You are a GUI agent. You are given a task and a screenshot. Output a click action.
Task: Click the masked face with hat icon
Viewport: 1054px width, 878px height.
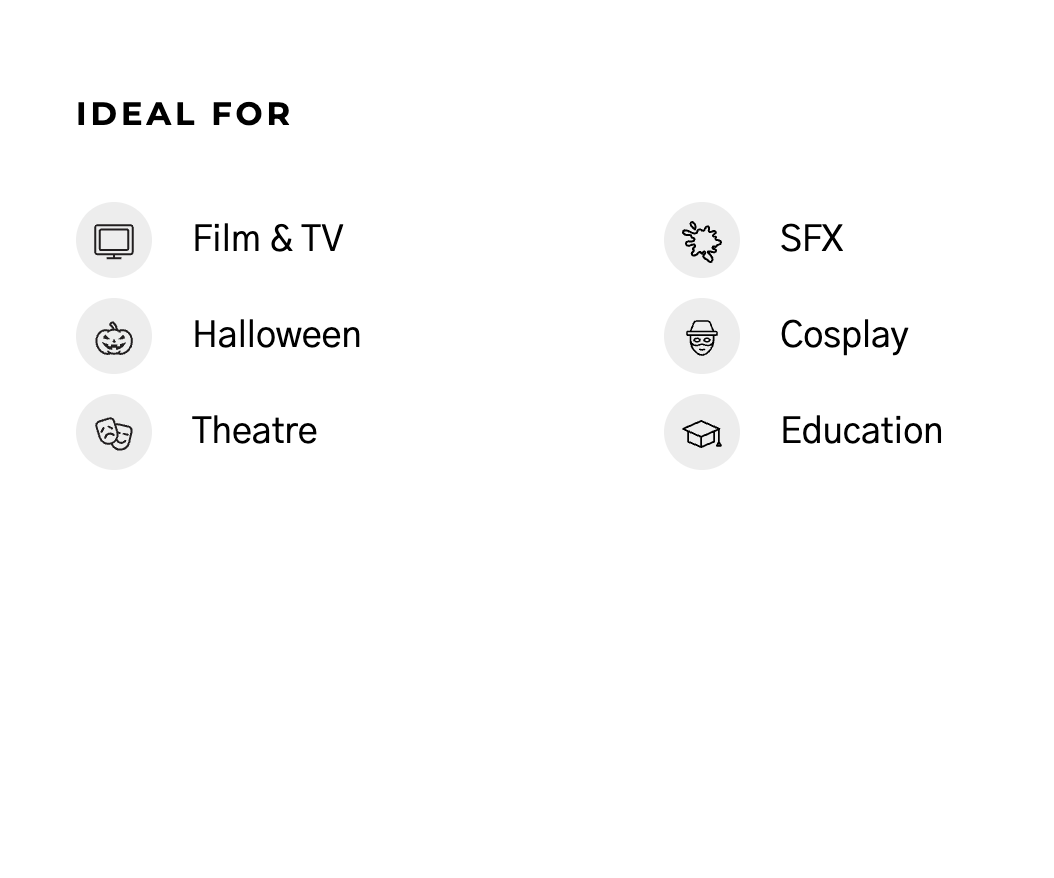702,337
